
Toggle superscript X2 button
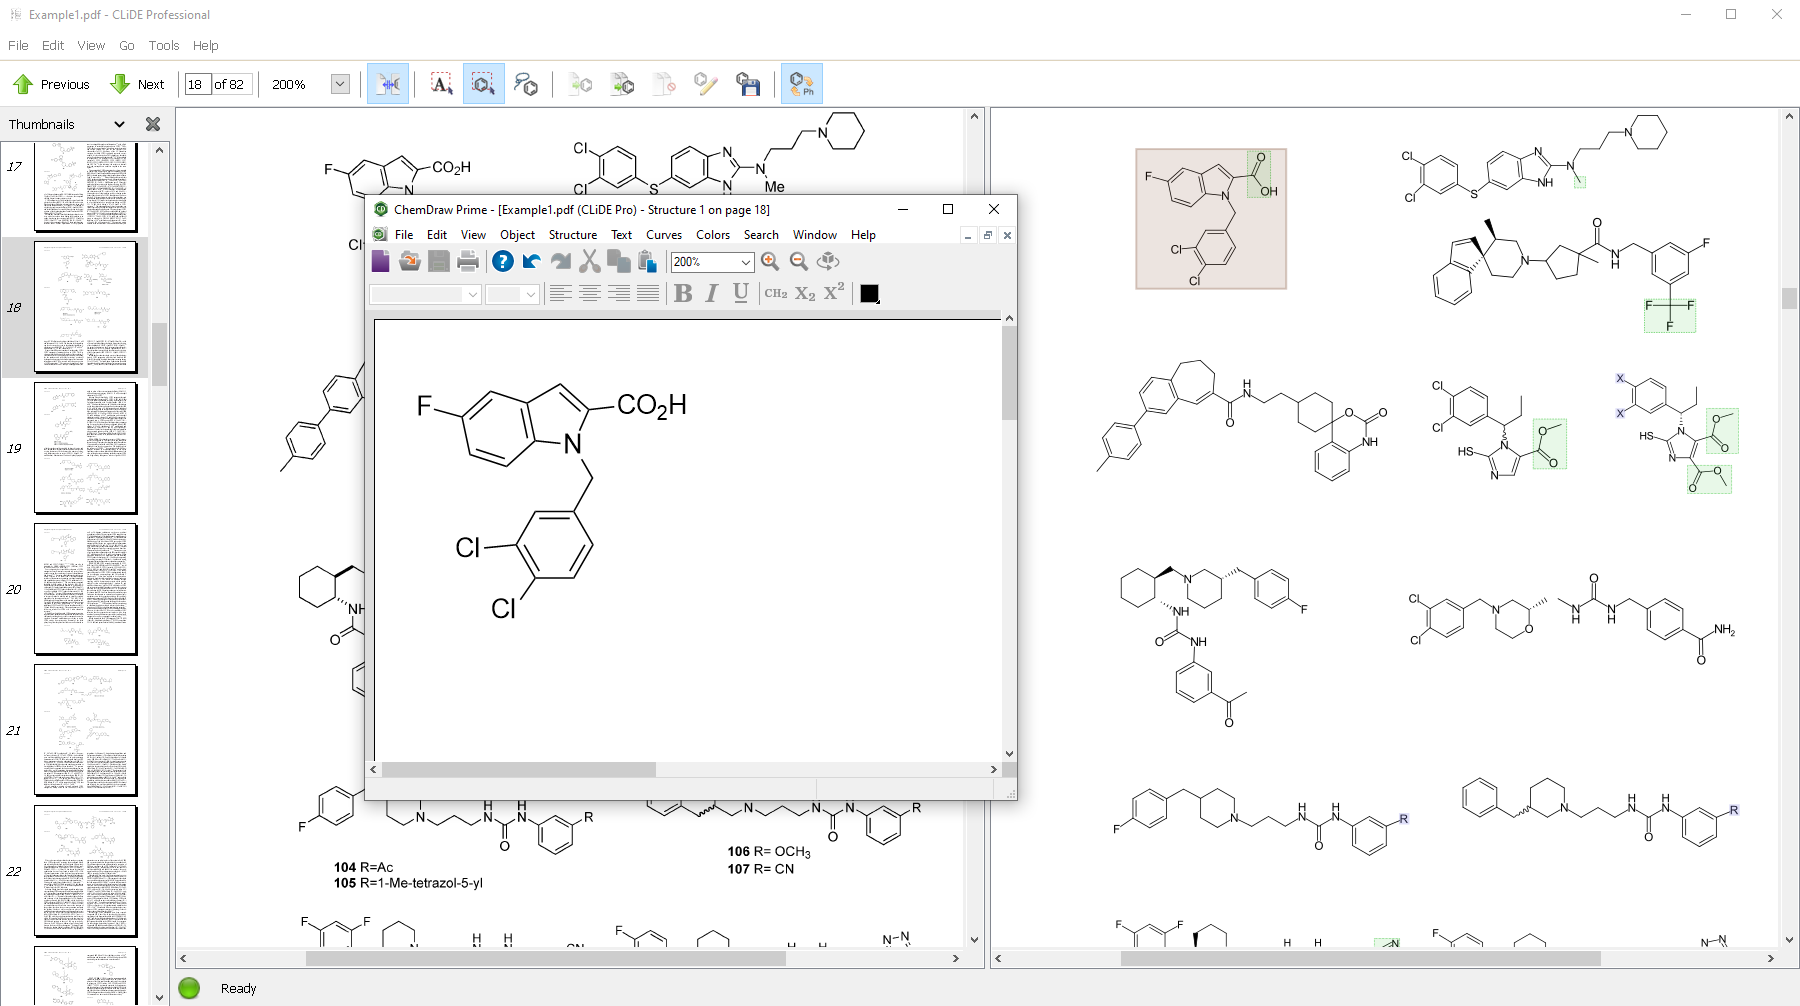(834, 292)
